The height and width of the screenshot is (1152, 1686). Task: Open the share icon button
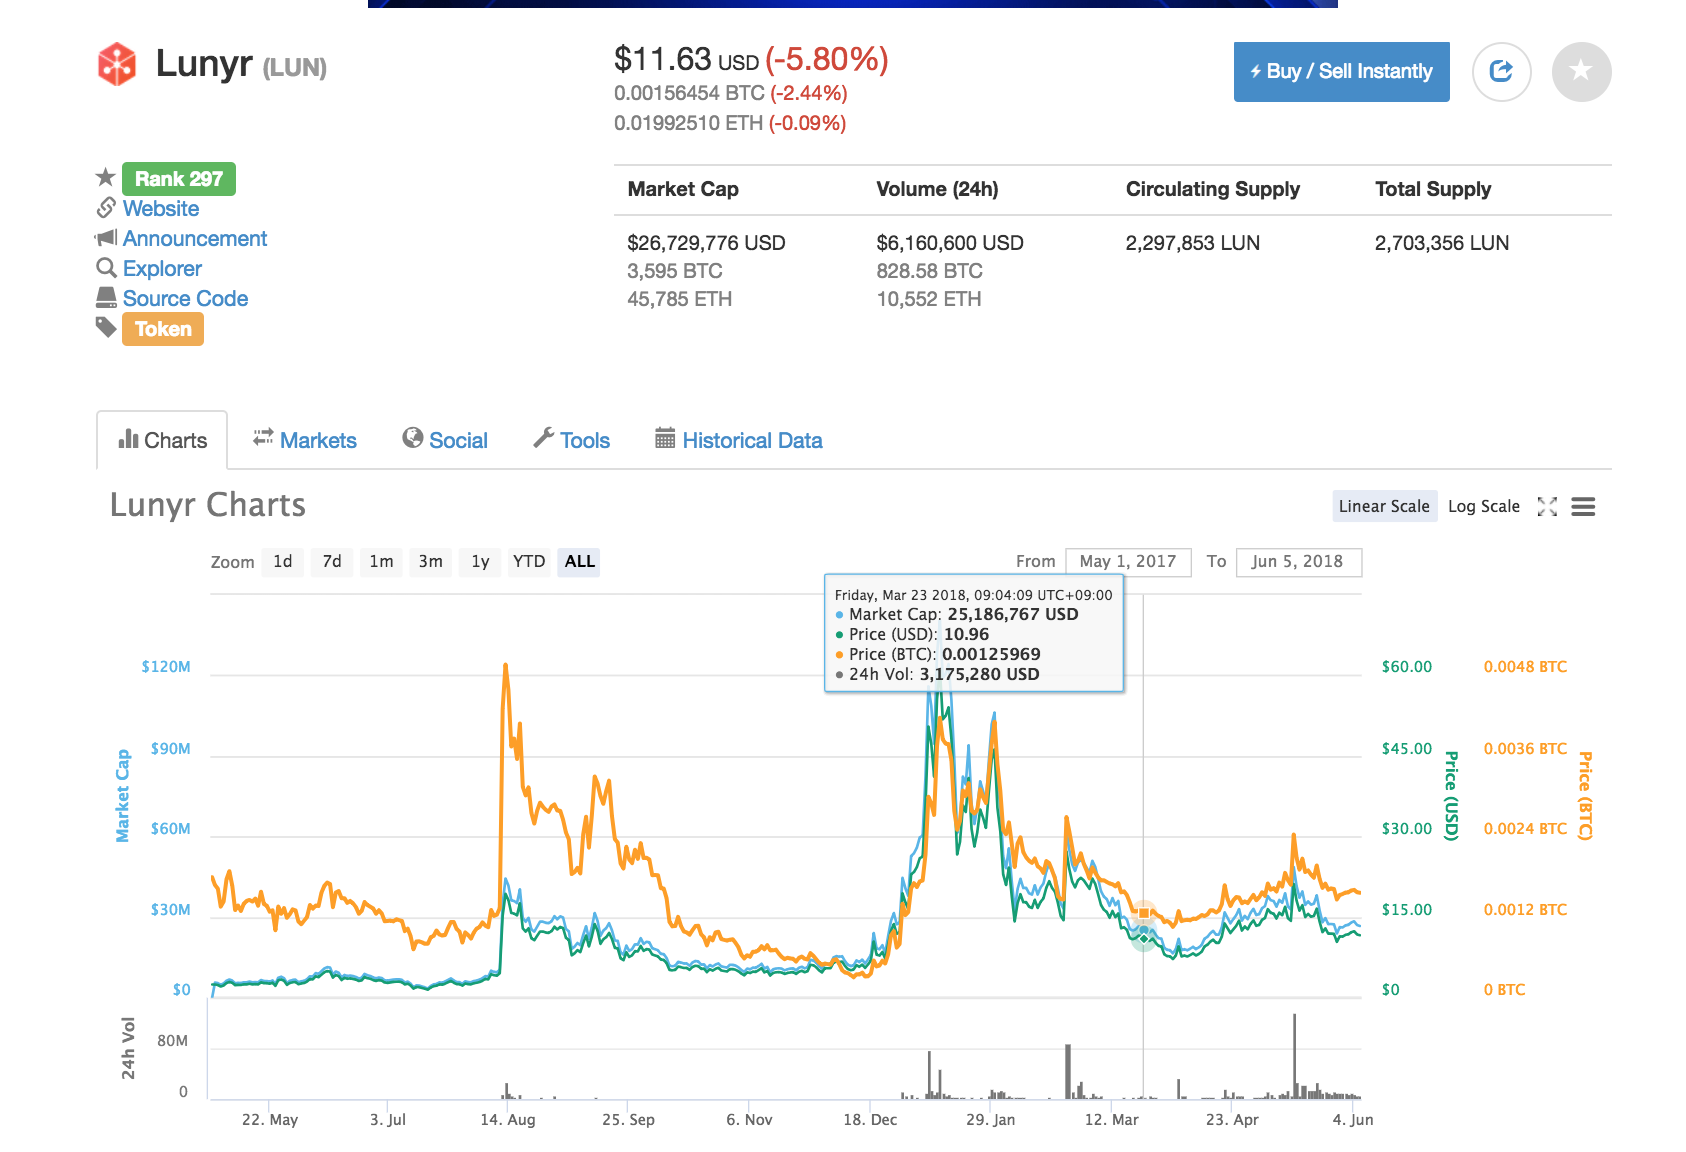click(1501, 72)
